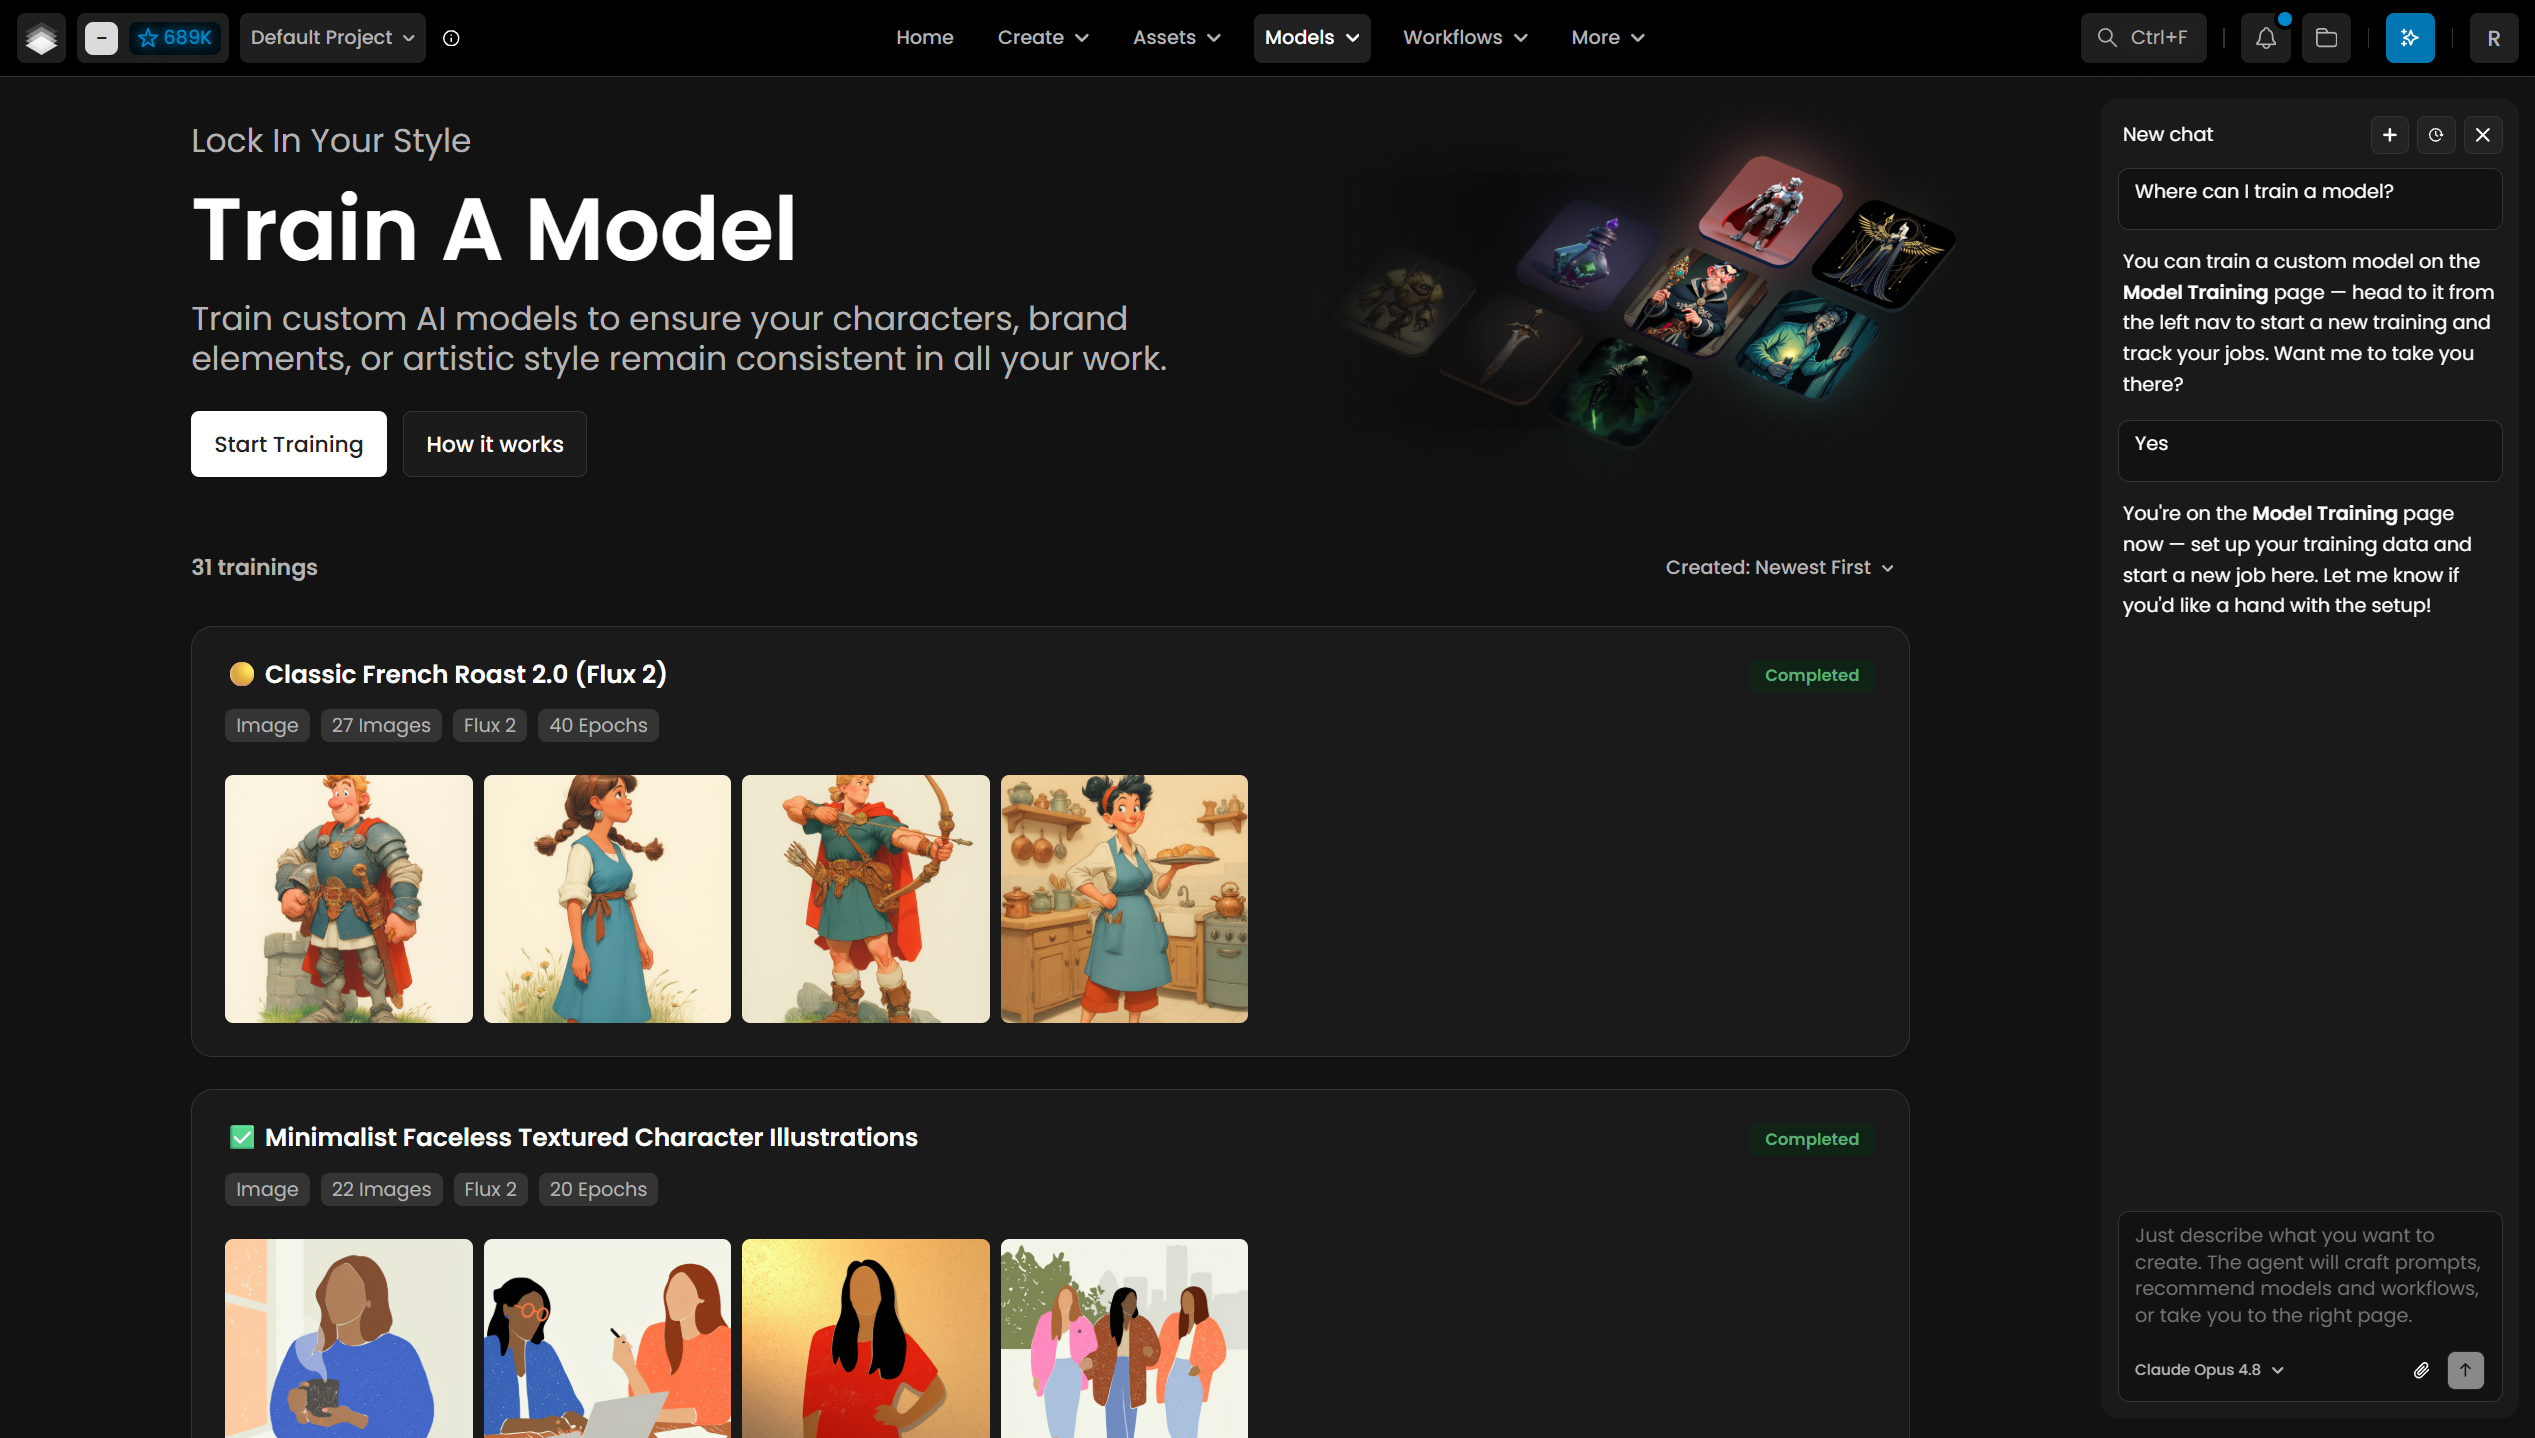The width and height of the screenshot is (2535, 1438).
Task: Open the woman holding coffee mug thumbnail
Action: (x=349, y=1338)
